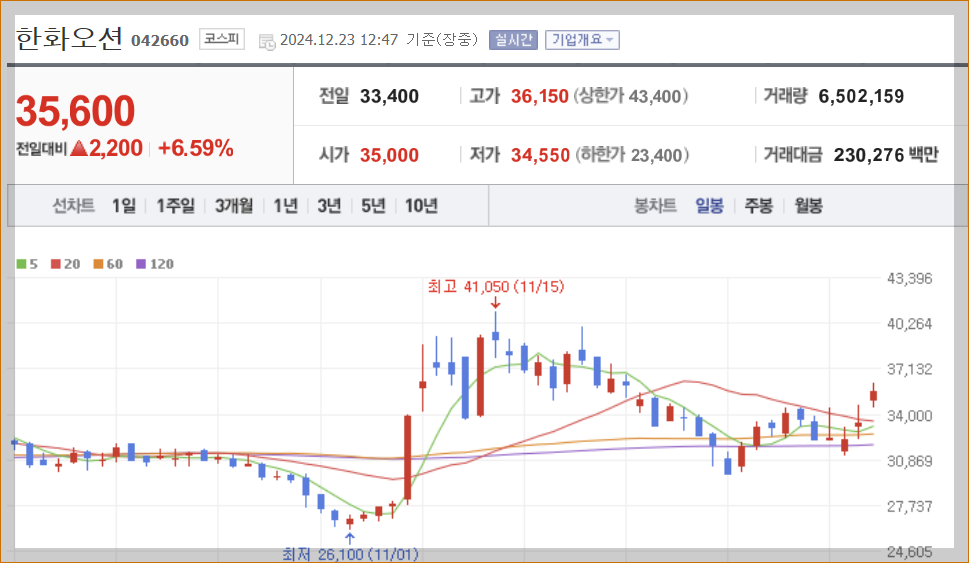This screenshot has height=563, width=969.
Task: Click the red 20-day moving average swatch
Action: point(56,264)
